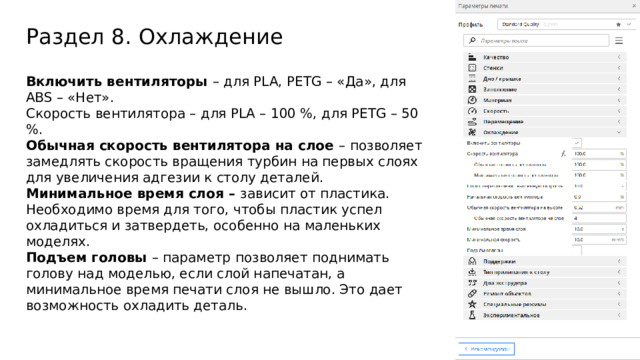Click the Заполнение category icon
Screen dimensions: 640x360
[x=472, y=89]
